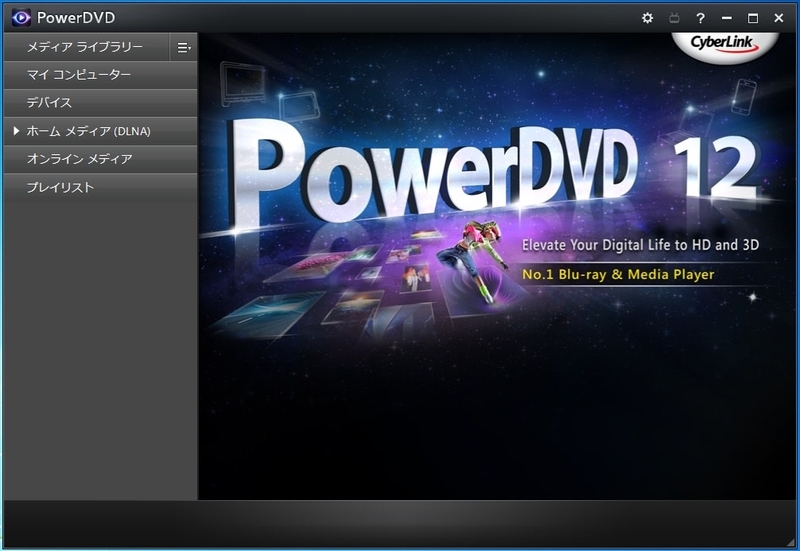The width and height of the screenshot is (800, 551).
Task: Select デバイス in sidebar
Action: coord(101,103)
